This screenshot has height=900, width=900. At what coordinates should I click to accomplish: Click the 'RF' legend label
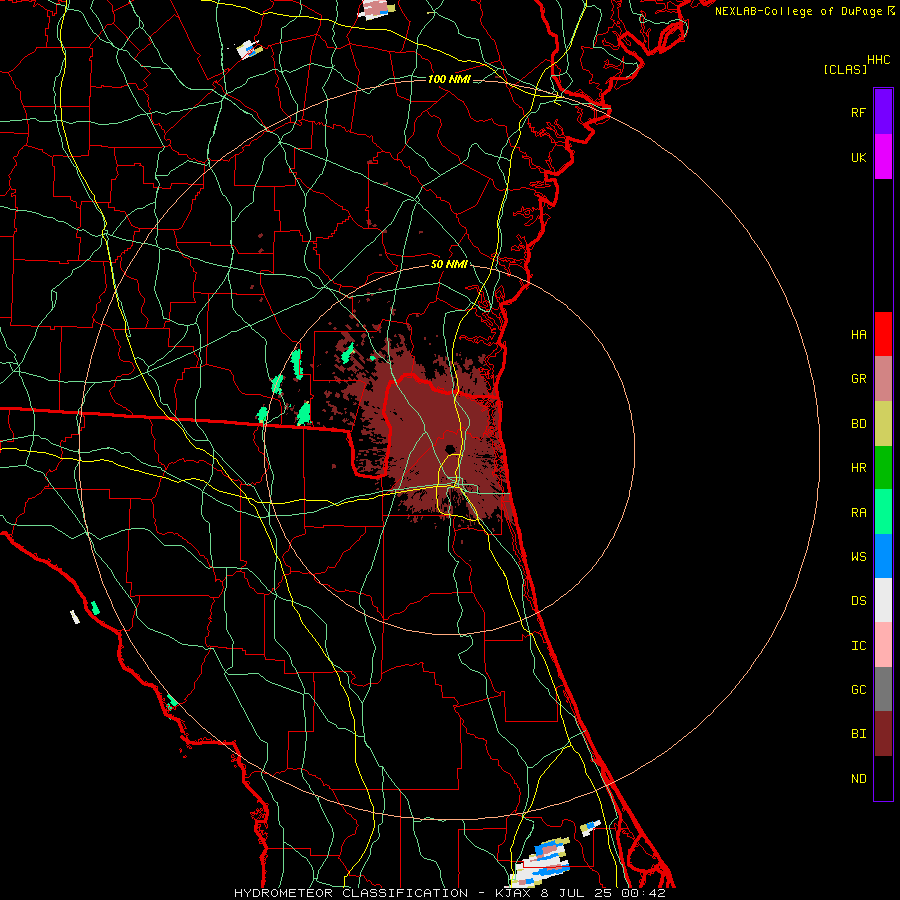pos(858,112)
